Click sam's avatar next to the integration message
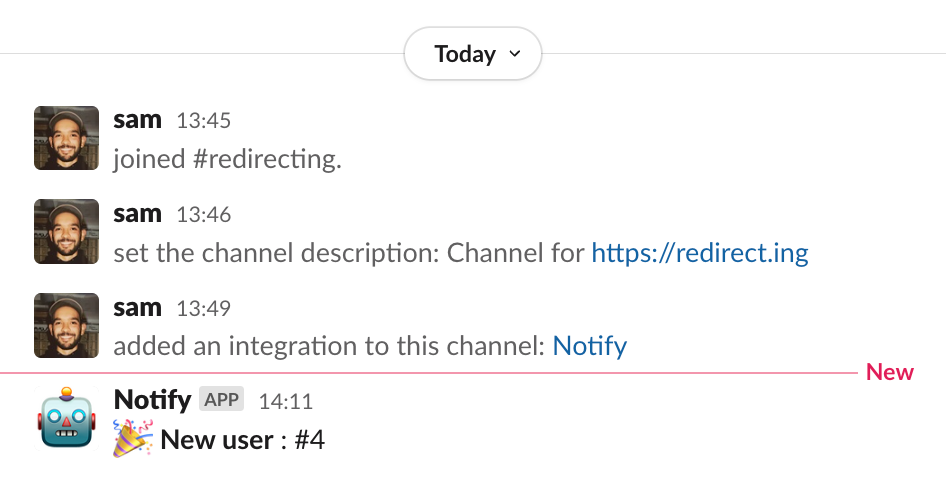 [66, 326]
